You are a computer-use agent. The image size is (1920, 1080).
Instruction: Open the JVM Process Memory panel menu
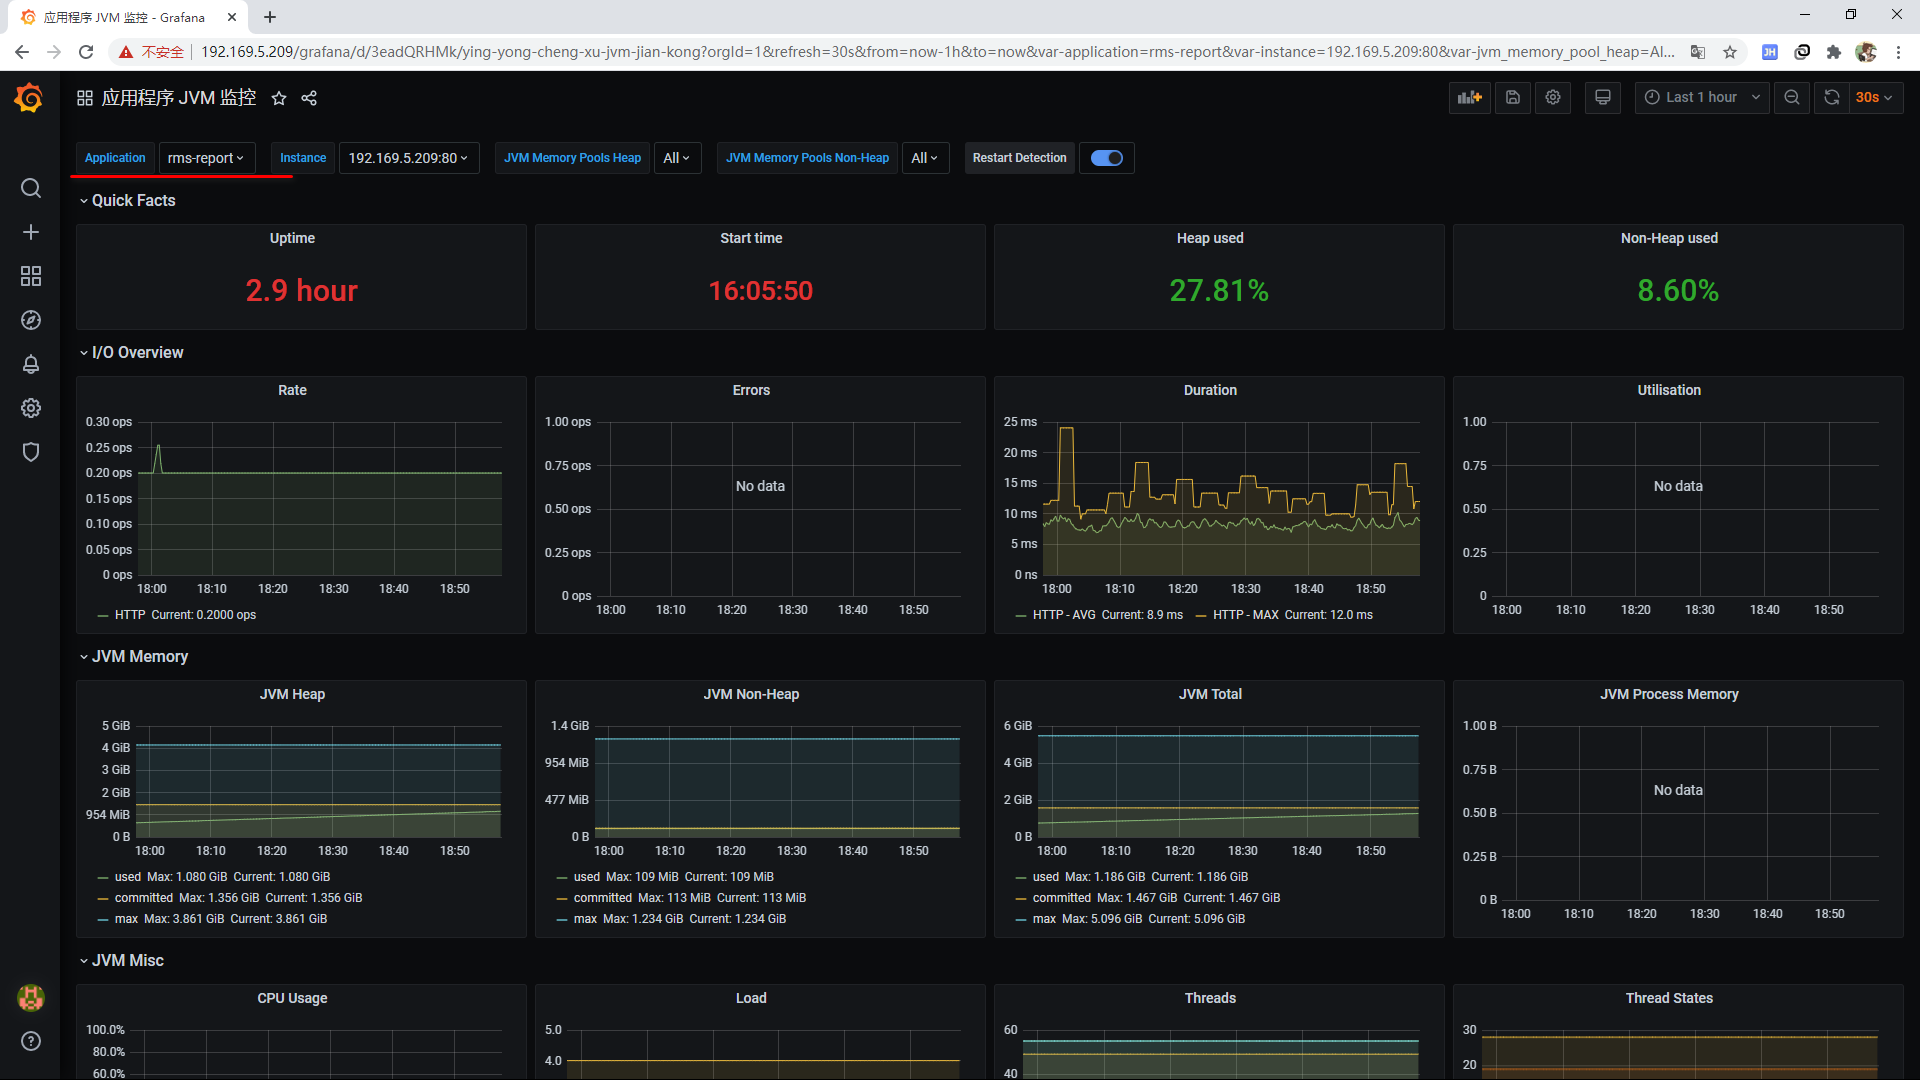tap(1669, 694)
